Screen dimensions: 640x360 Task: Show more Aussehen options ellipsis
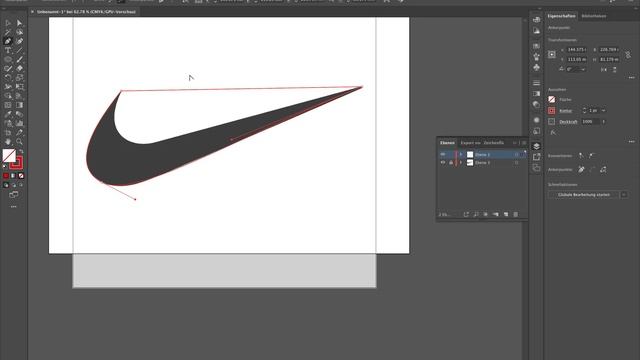(631, 142)
